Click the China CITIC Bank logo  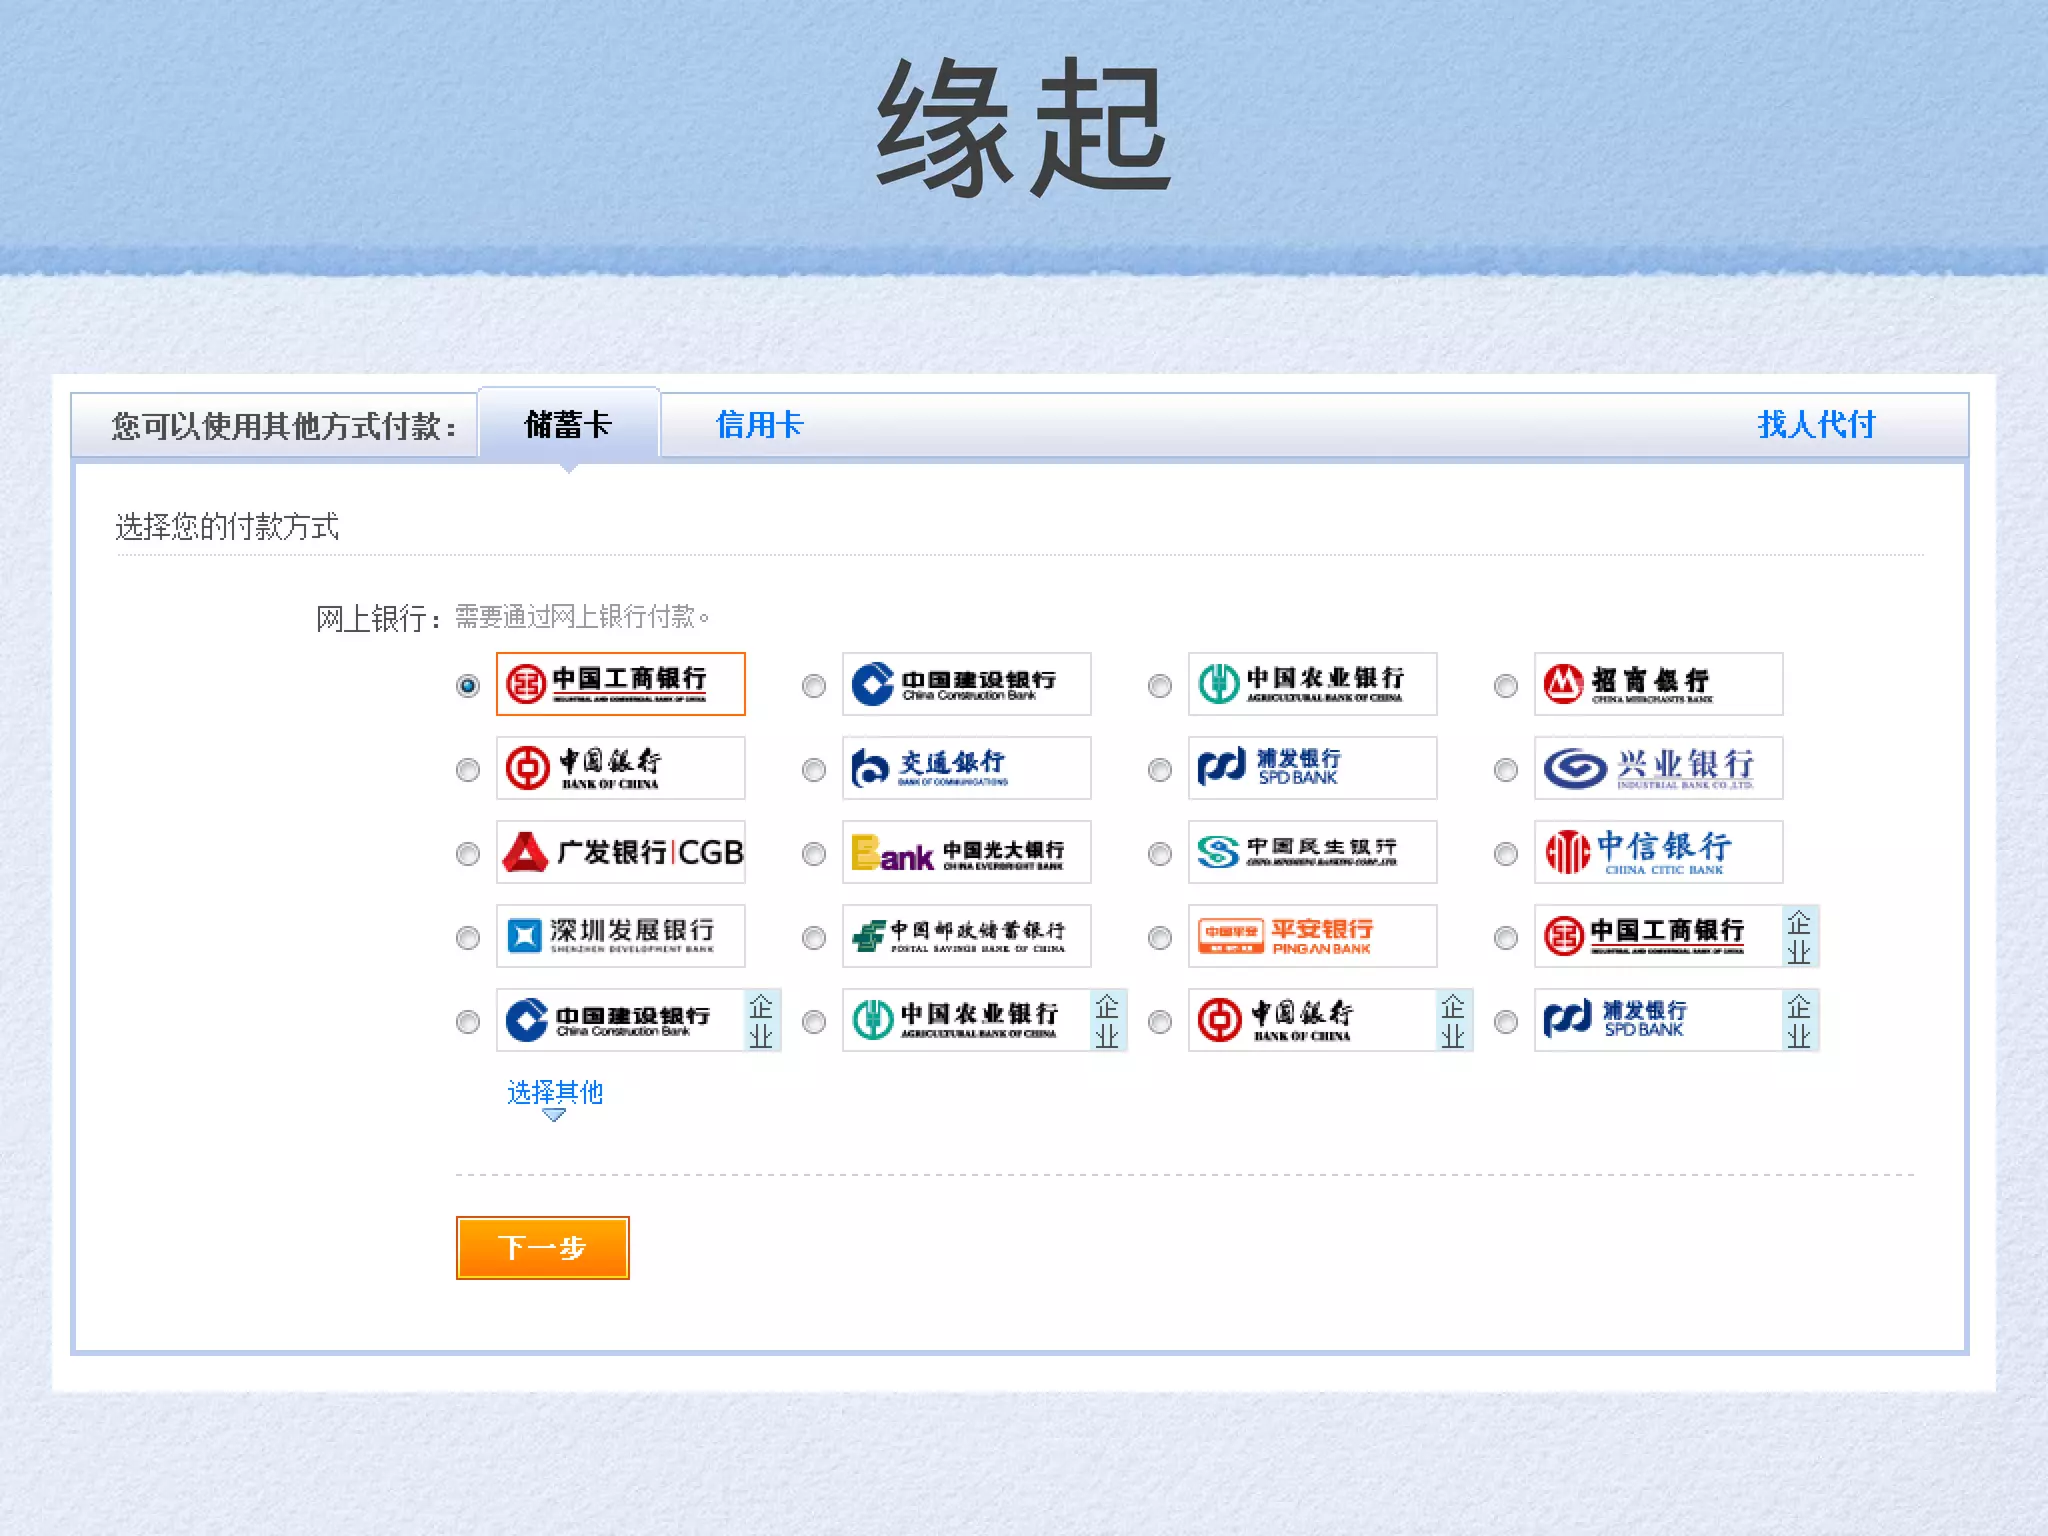coord(1658,852)
